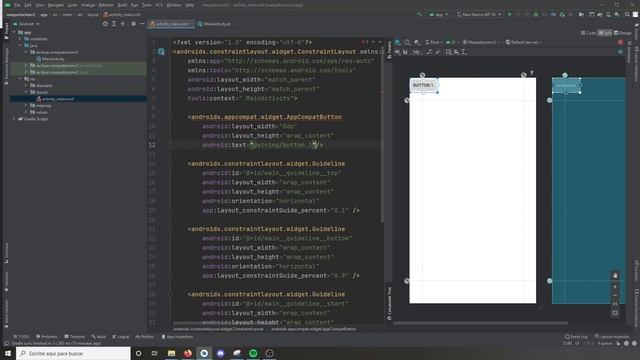Click Zoom to Fit Screen icon

coord(615,313)
